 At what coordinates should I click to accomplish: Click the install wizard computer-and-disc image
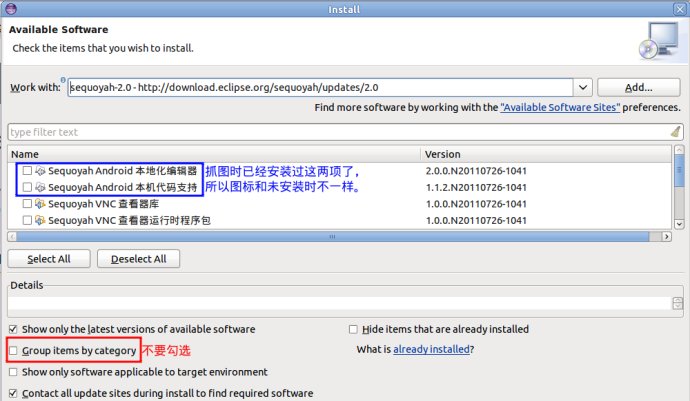659,41
